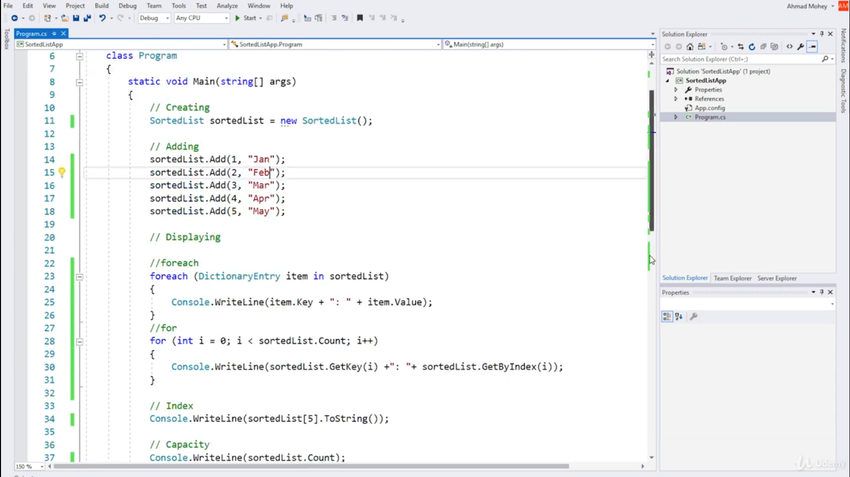This screenshot has height=477, width=850.
Task: Save the current file with Save icon
Action: [x=76, y=18]
